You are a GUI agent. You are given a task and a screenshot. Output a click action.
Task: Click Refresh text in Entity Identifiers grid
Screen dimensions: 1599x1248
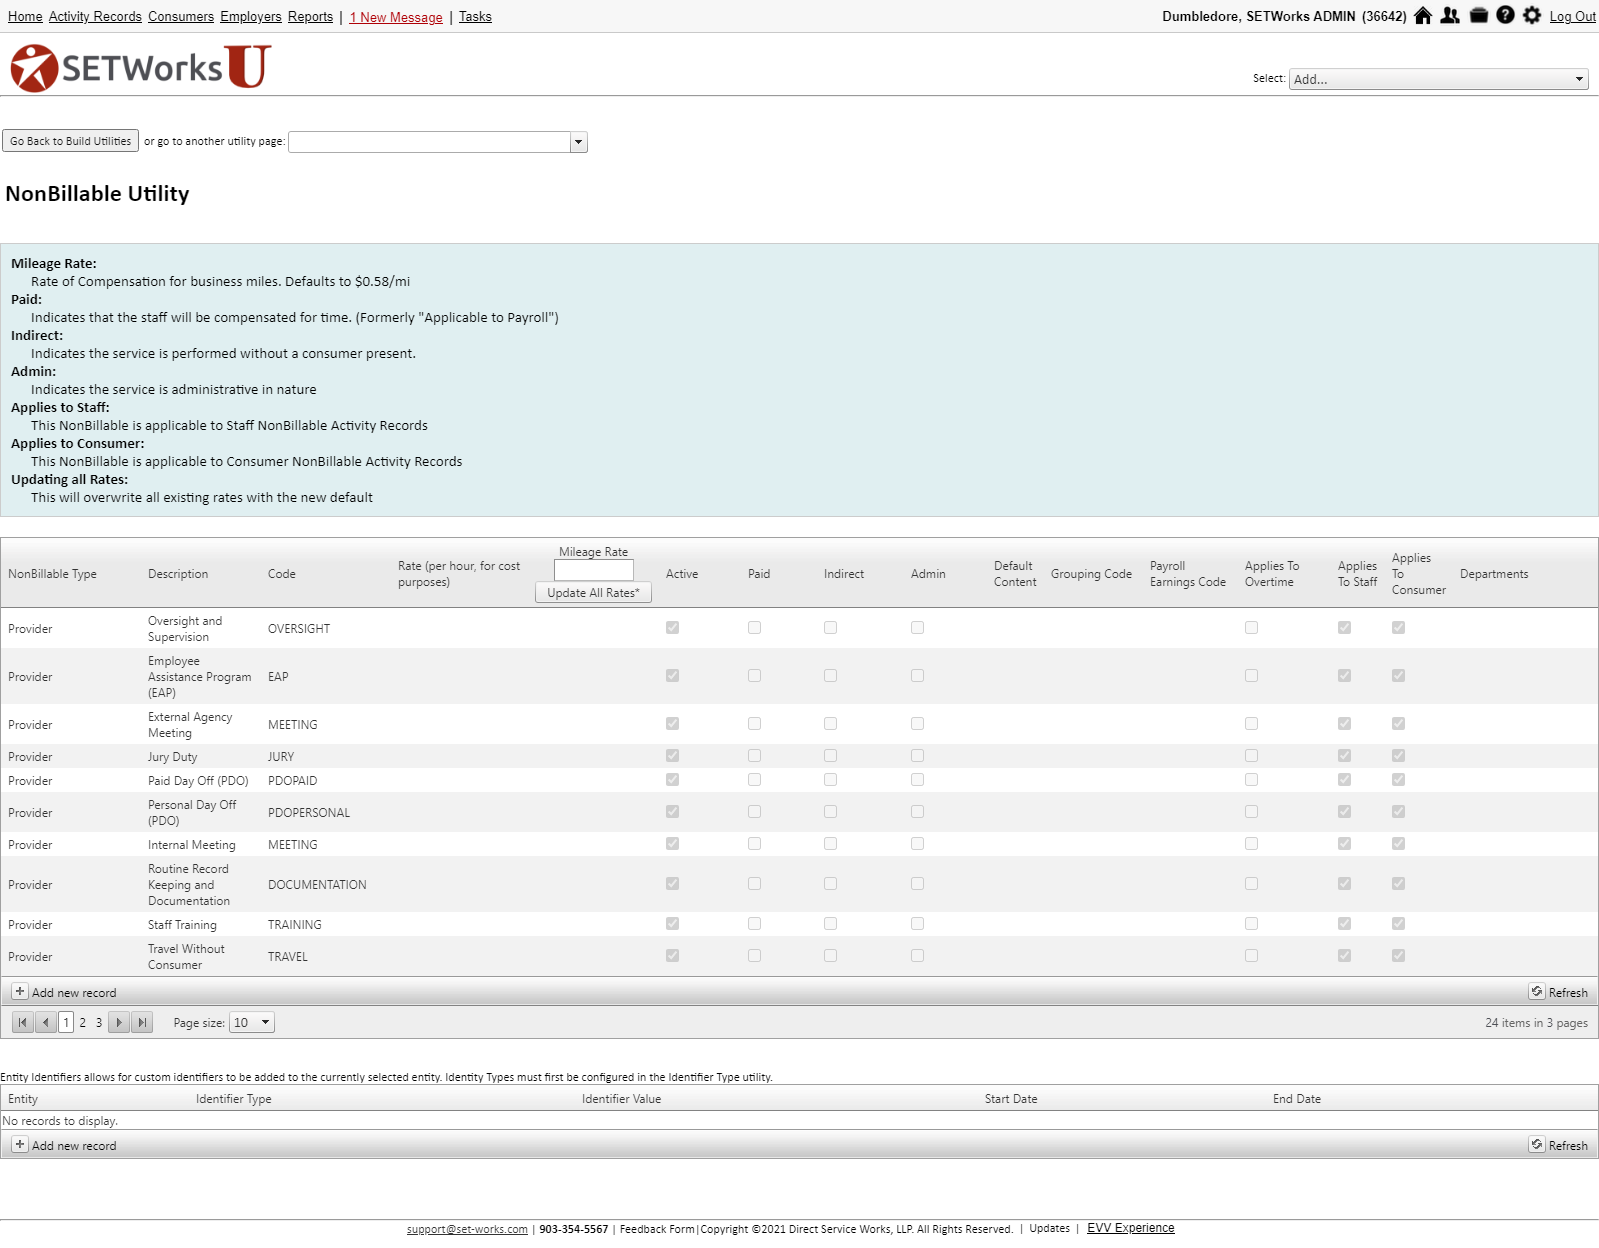click(x=1568, y=1146)
